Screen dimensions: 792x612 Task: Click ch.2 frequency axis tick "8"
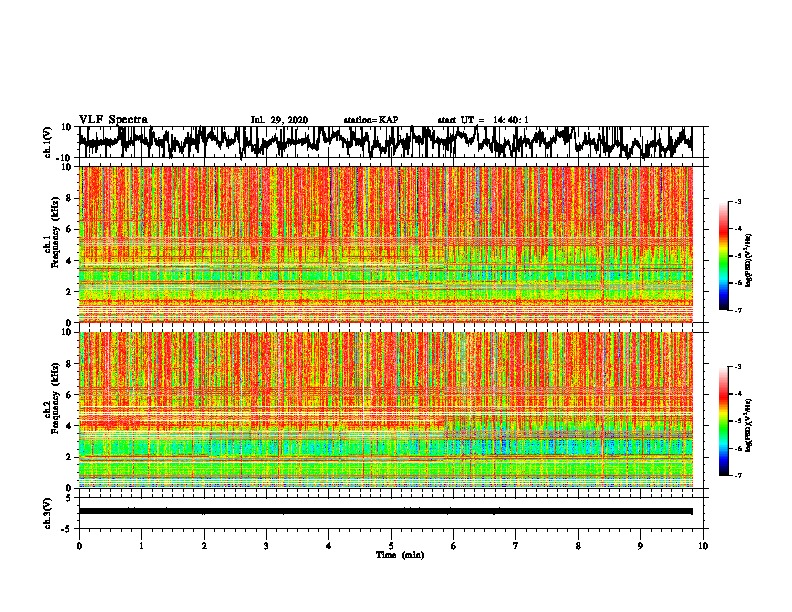tap(69, 364)
